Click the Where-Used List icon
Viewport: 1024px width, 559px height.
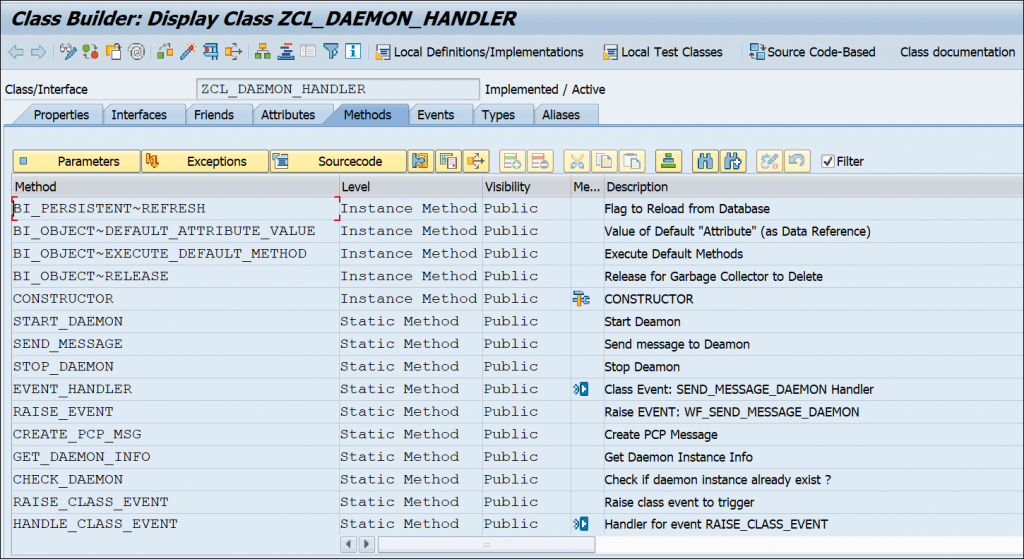pyautogui.click(x=233, y=52)
